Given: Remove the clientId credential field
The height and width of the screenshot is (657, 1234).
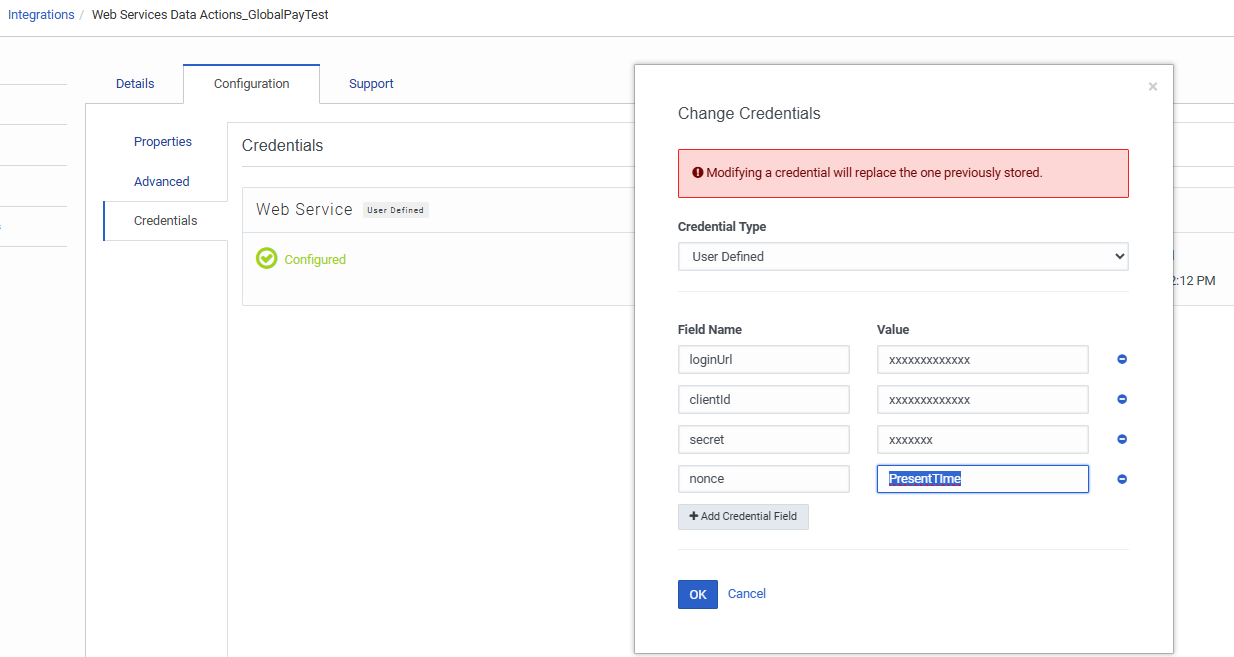Looking at the screenshot, I should (x=1122, y=399).
